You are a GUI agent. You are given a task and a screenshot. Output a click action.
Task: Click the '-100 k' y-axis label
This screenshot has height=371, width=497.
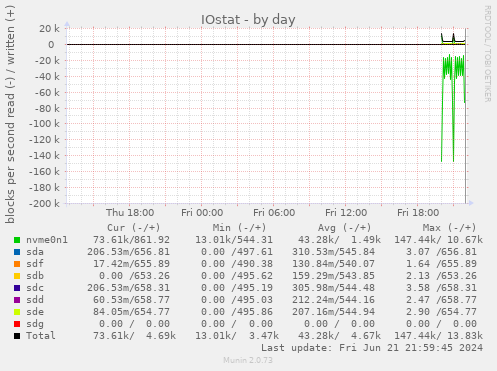point(44,124)
